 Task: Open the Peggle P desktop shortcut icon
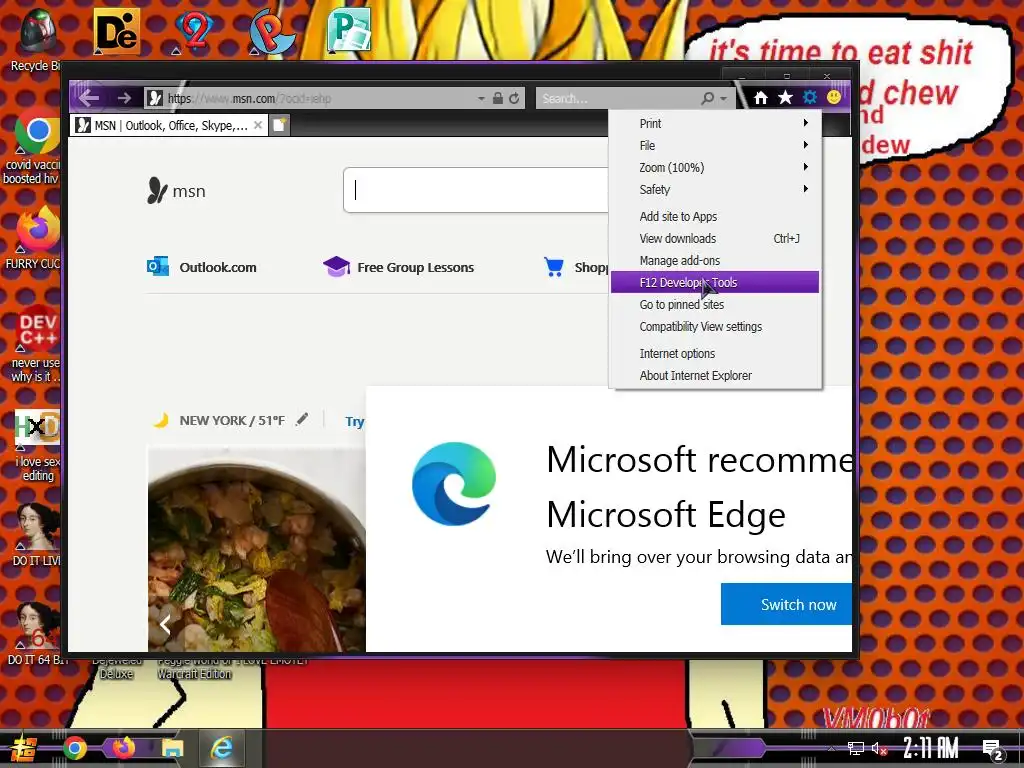(272, 31)
